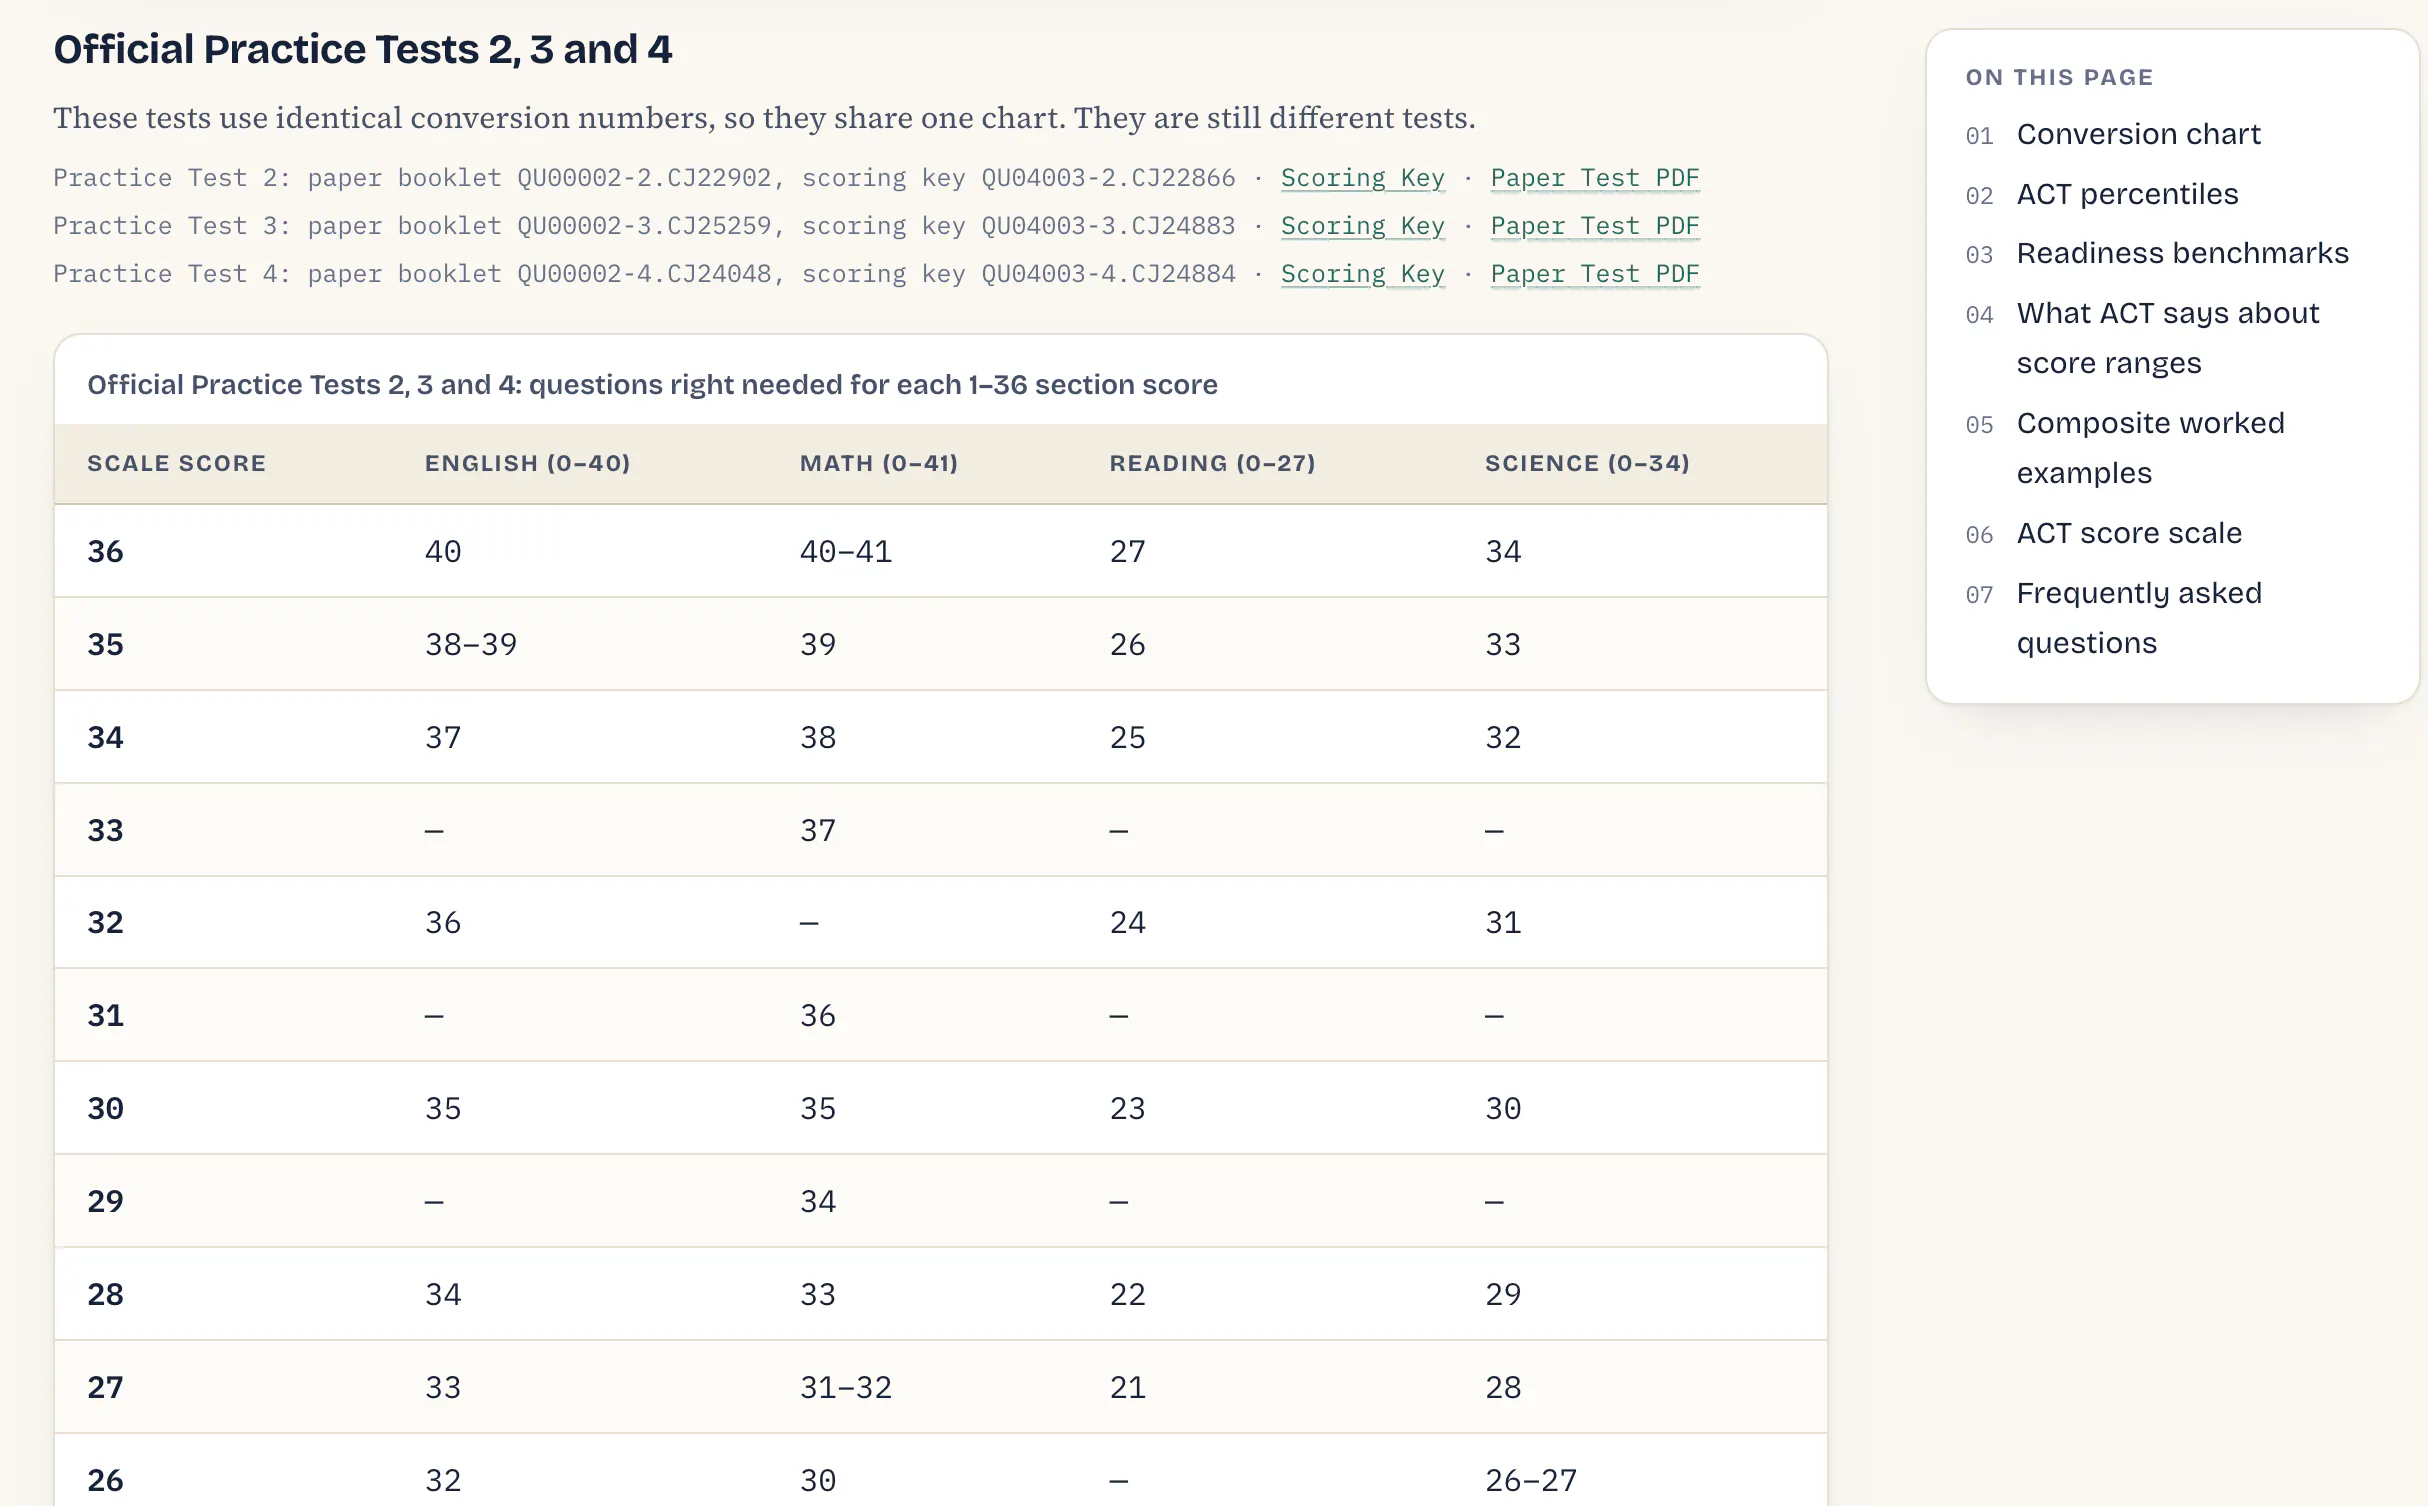Click Reading value 27 in row 36

click(x=1128, y=551)
